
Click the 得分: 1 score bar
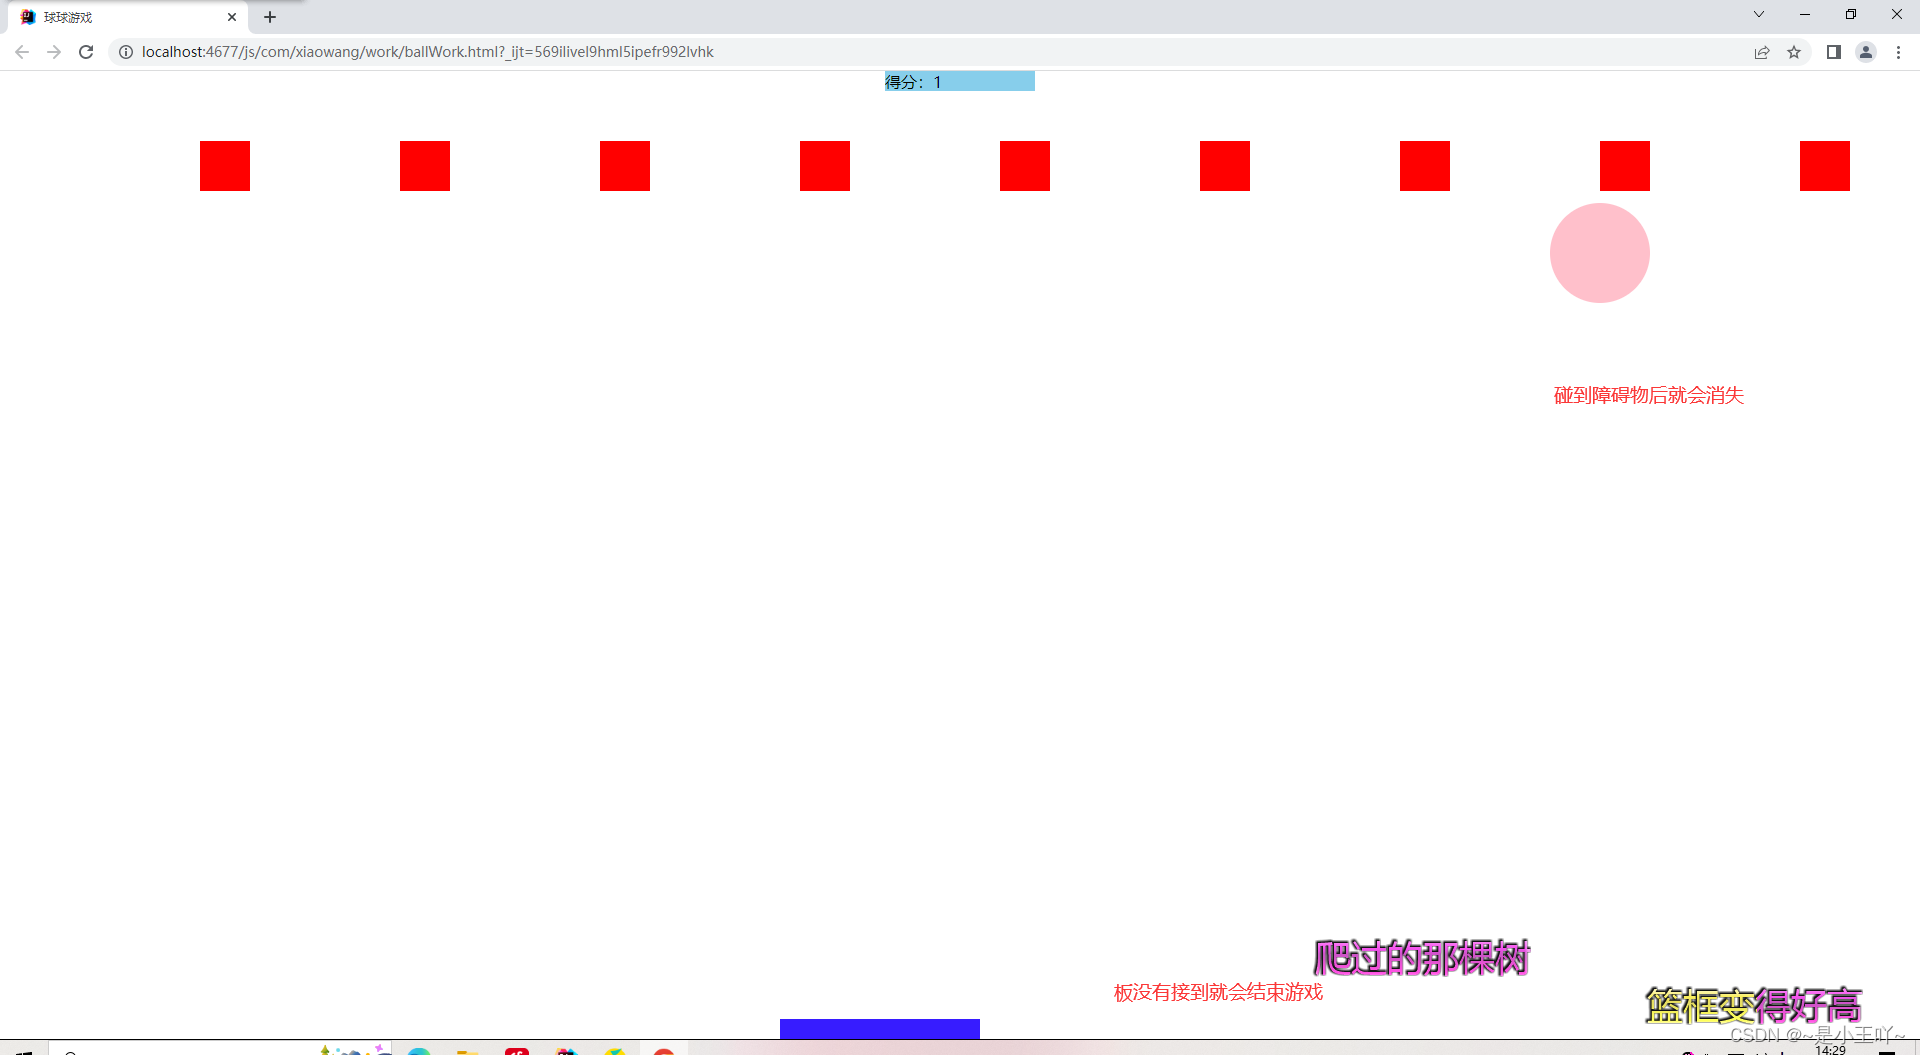tap(960, 82)
